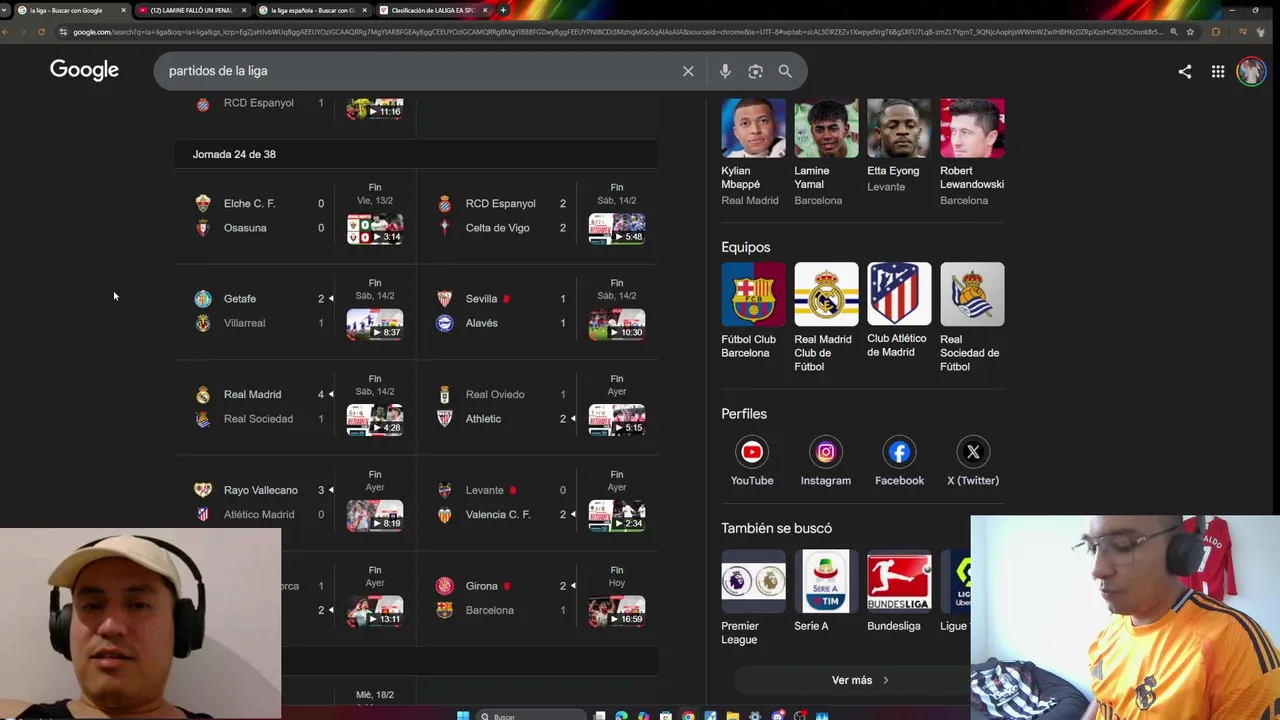Play Real Oviedo vs Athletic highlights
This screenshot has height=720, width=1280.
pos(617,420)
